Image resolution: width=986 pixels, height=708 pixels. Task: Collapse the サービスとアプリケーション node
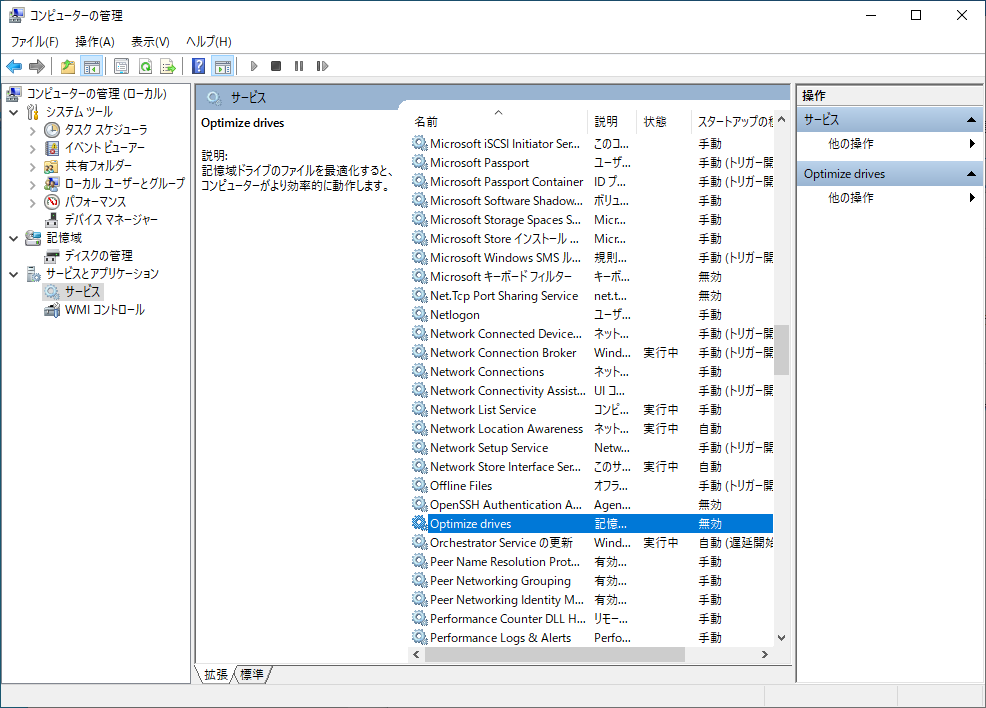pyautogui.click(x=14, y=274)
